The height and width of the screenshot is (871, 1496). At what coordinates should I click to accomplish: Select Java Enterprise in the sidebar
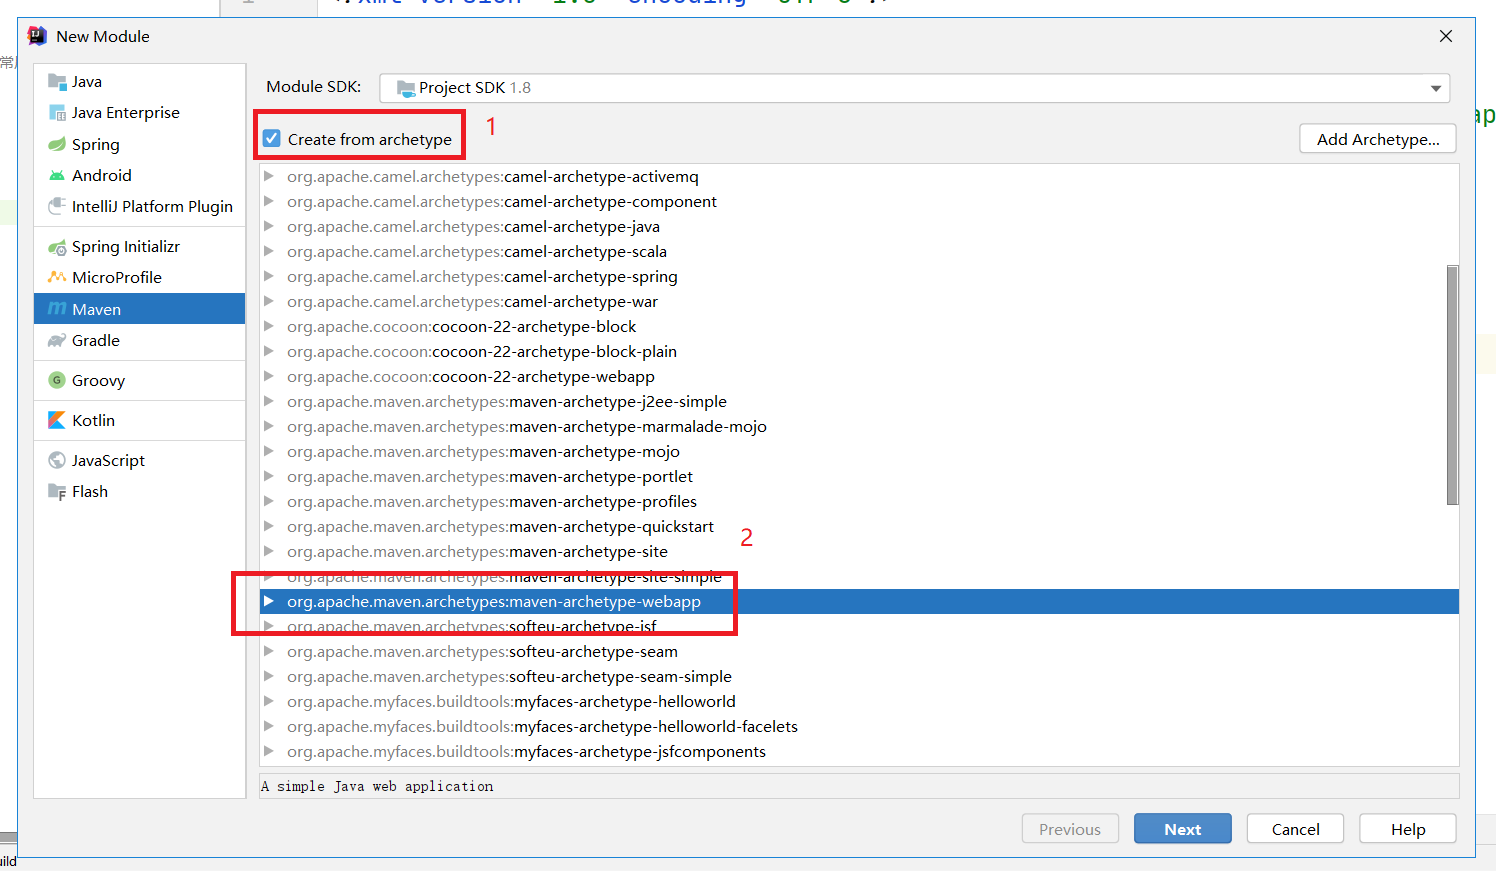140,113
